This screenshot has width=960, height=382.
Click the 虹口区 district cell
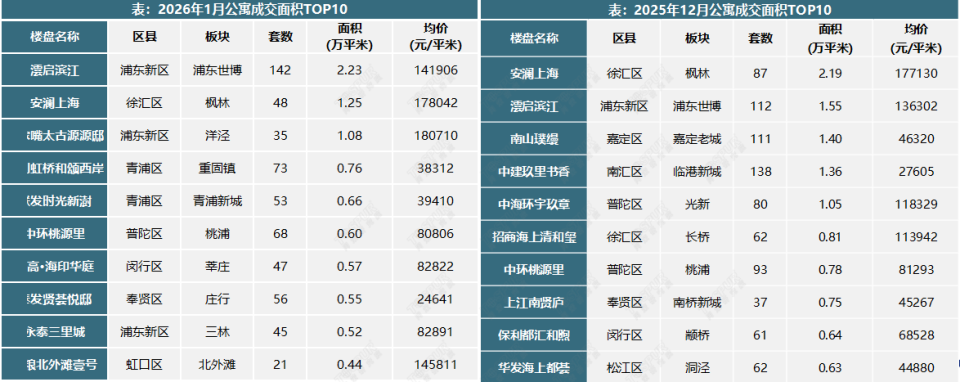144,365
